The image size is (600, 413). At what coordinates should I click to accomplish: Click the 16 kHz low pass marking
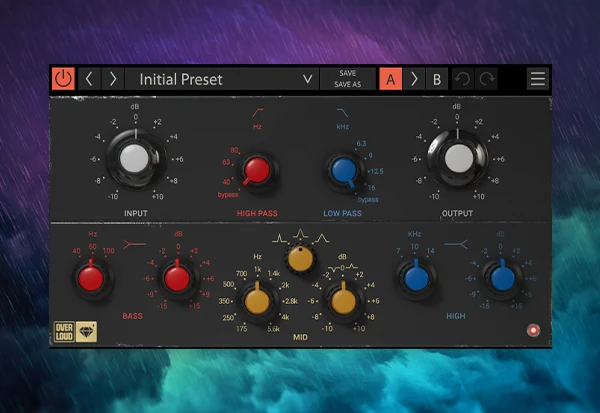click(371, 188)
